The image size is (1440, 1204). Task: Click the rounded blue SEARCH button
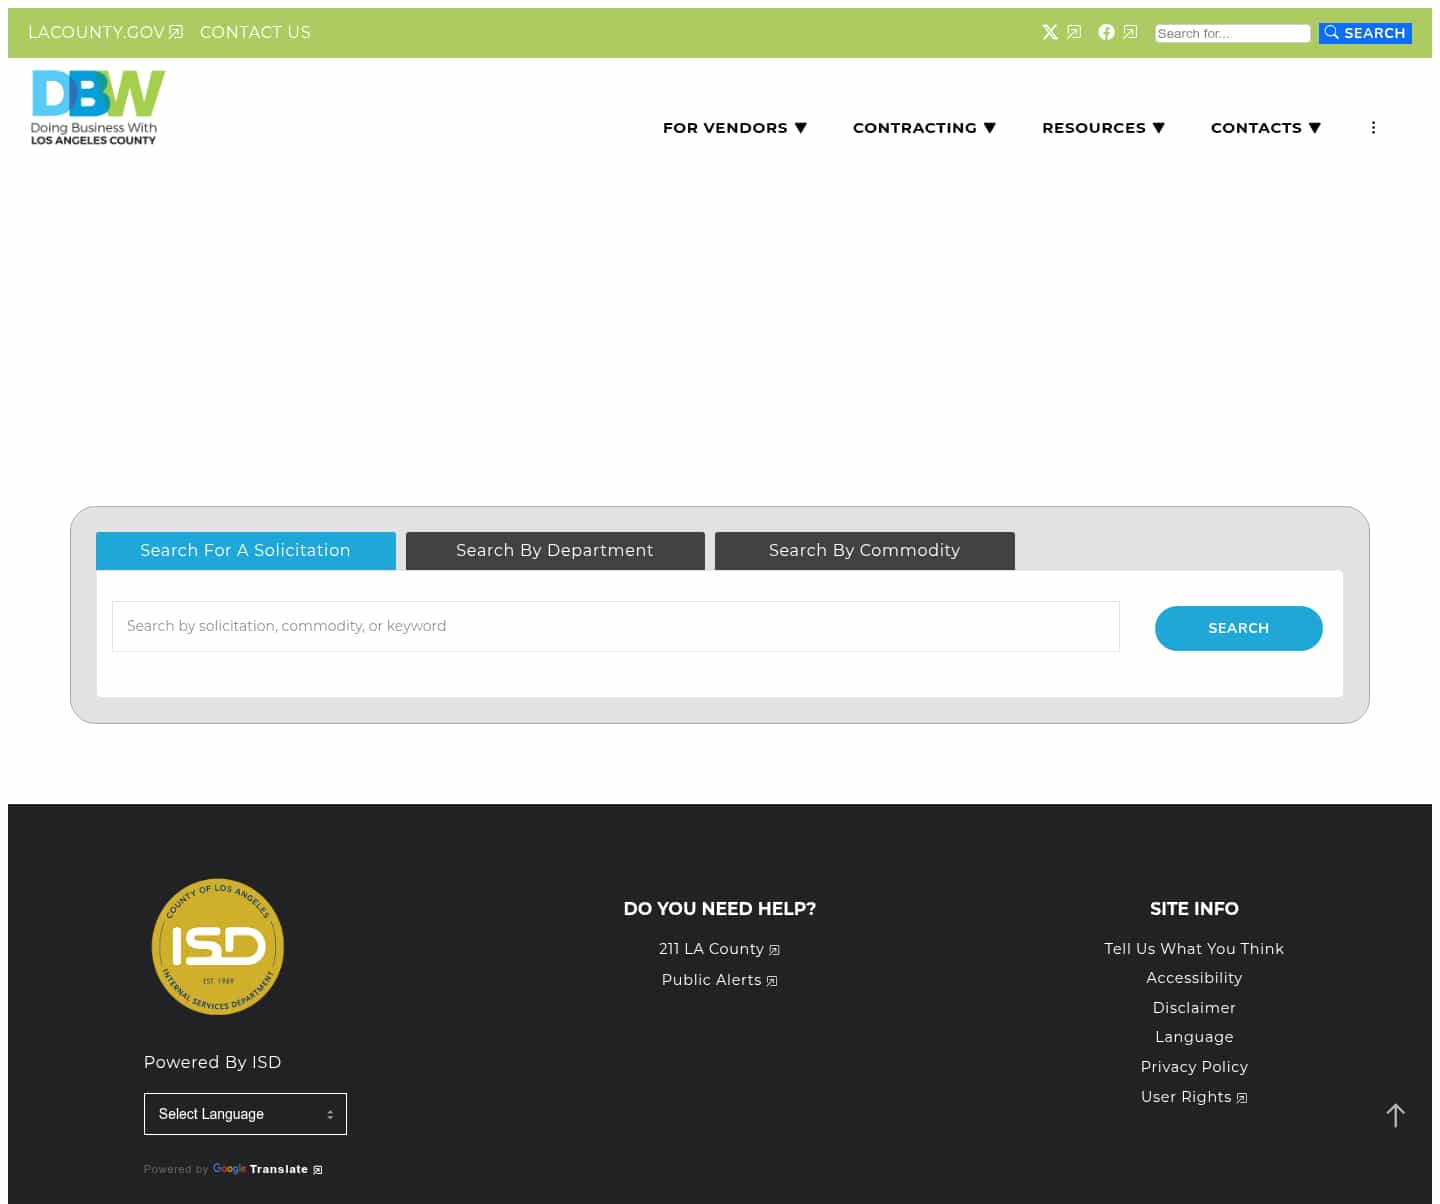(1239, 628)
